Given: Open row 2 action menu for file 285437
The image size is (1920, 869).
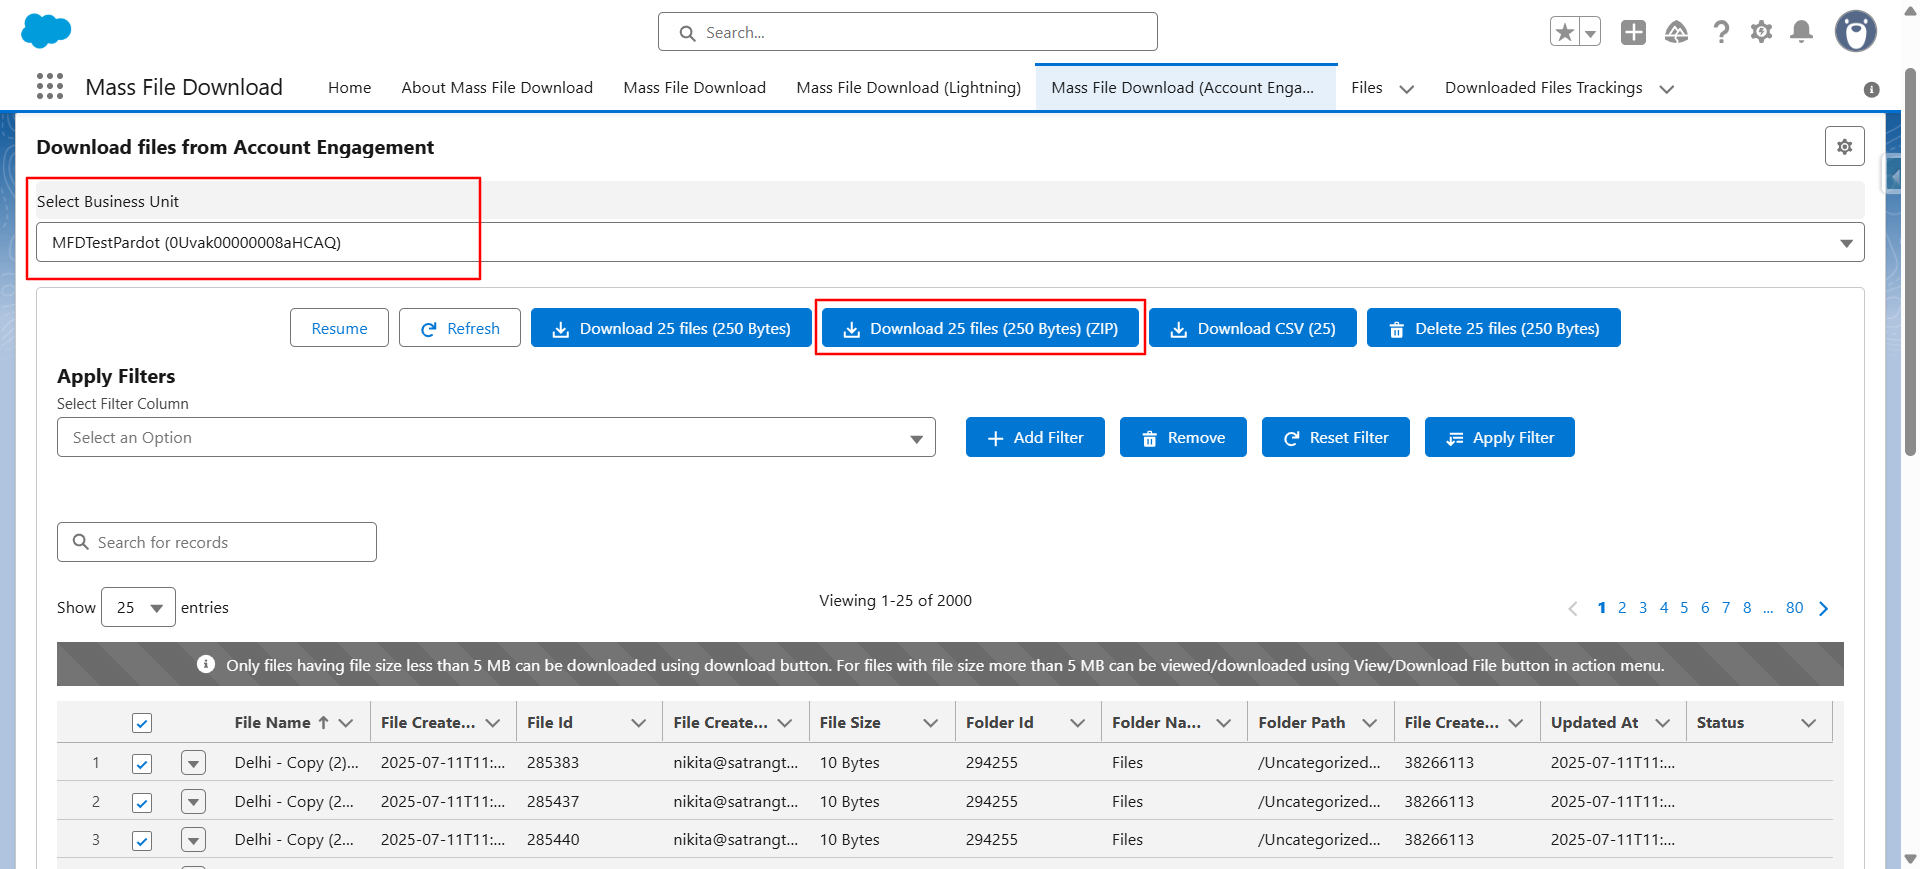Looking at the screenshot, I should pyautogui.click(x=193, y=802).
